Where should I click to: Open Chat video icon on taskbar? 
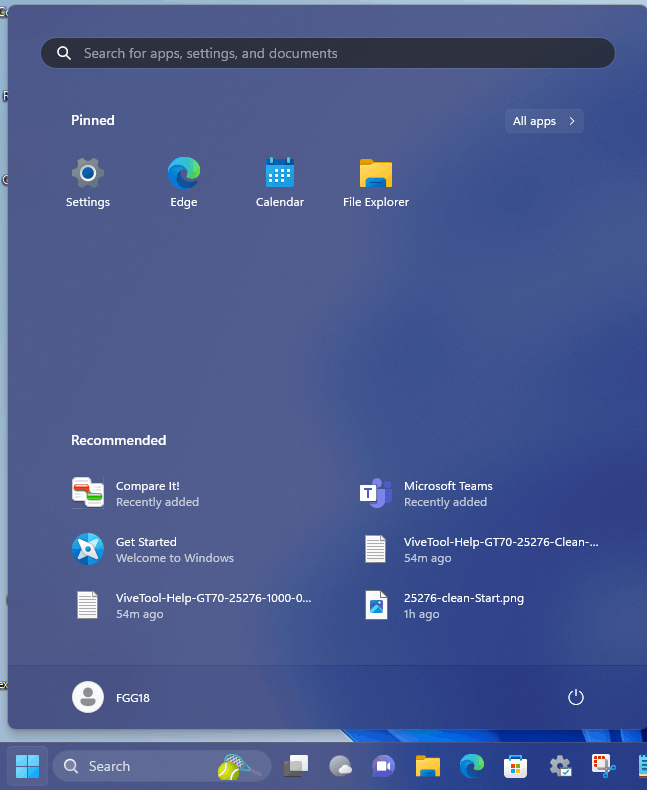[x=383, y=766]
